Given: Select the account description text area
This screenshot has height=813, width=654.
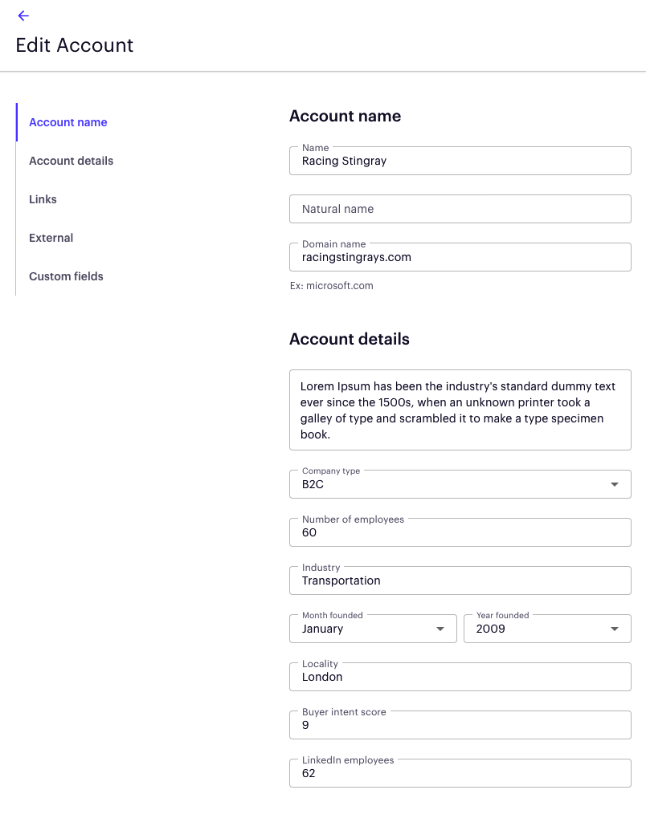Looking at the screenshot, I should (x=460, y=410).
